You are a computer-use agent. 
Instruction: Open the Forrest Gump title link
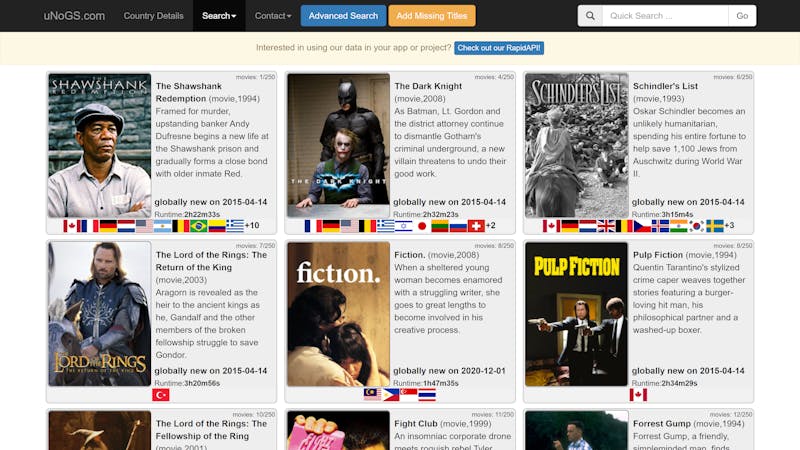click(662, 423)
